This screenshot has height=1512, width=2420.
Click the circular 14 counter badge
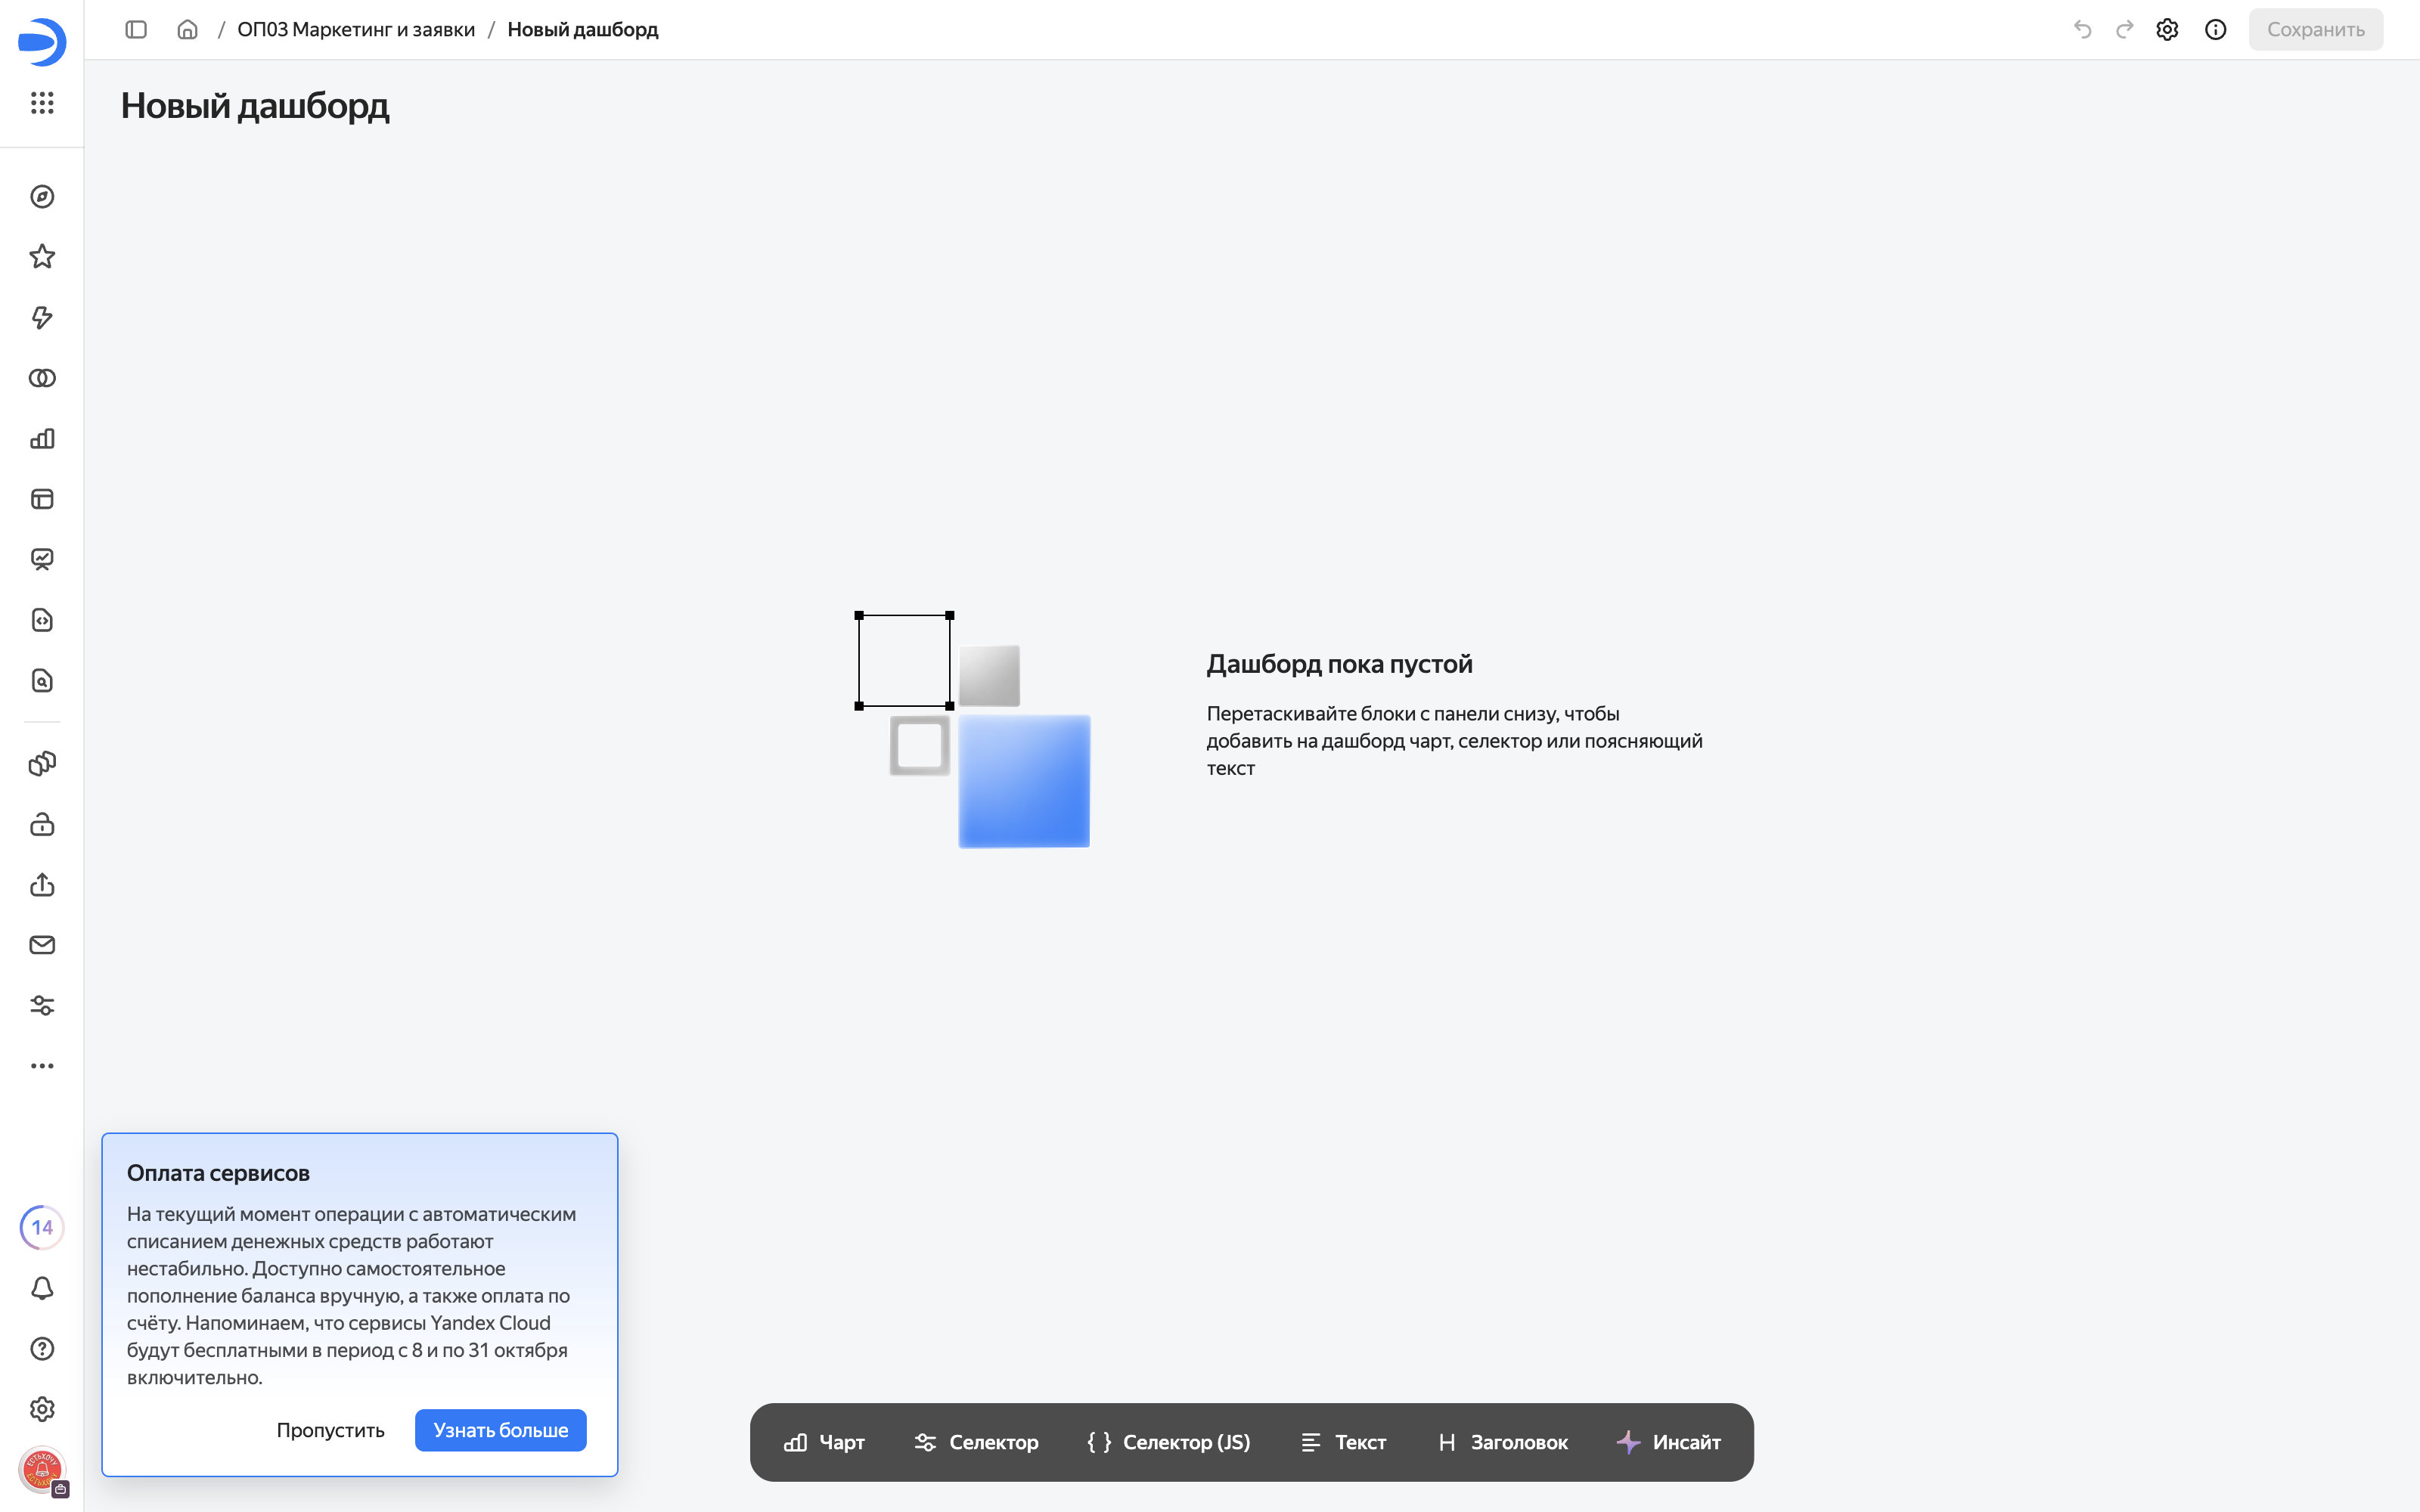click(42, 1228)
